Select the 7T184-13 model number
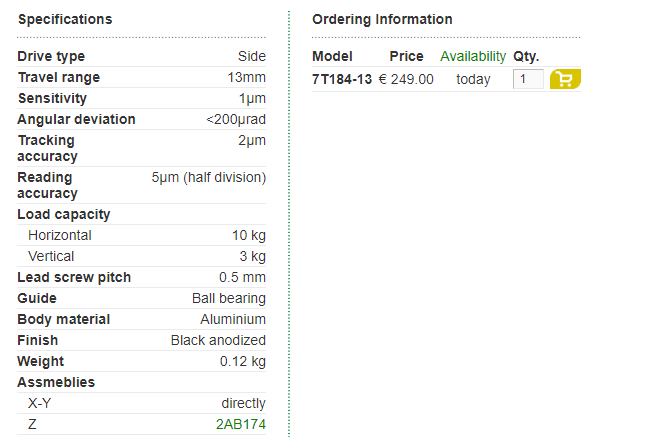 (x=342, y=79)
